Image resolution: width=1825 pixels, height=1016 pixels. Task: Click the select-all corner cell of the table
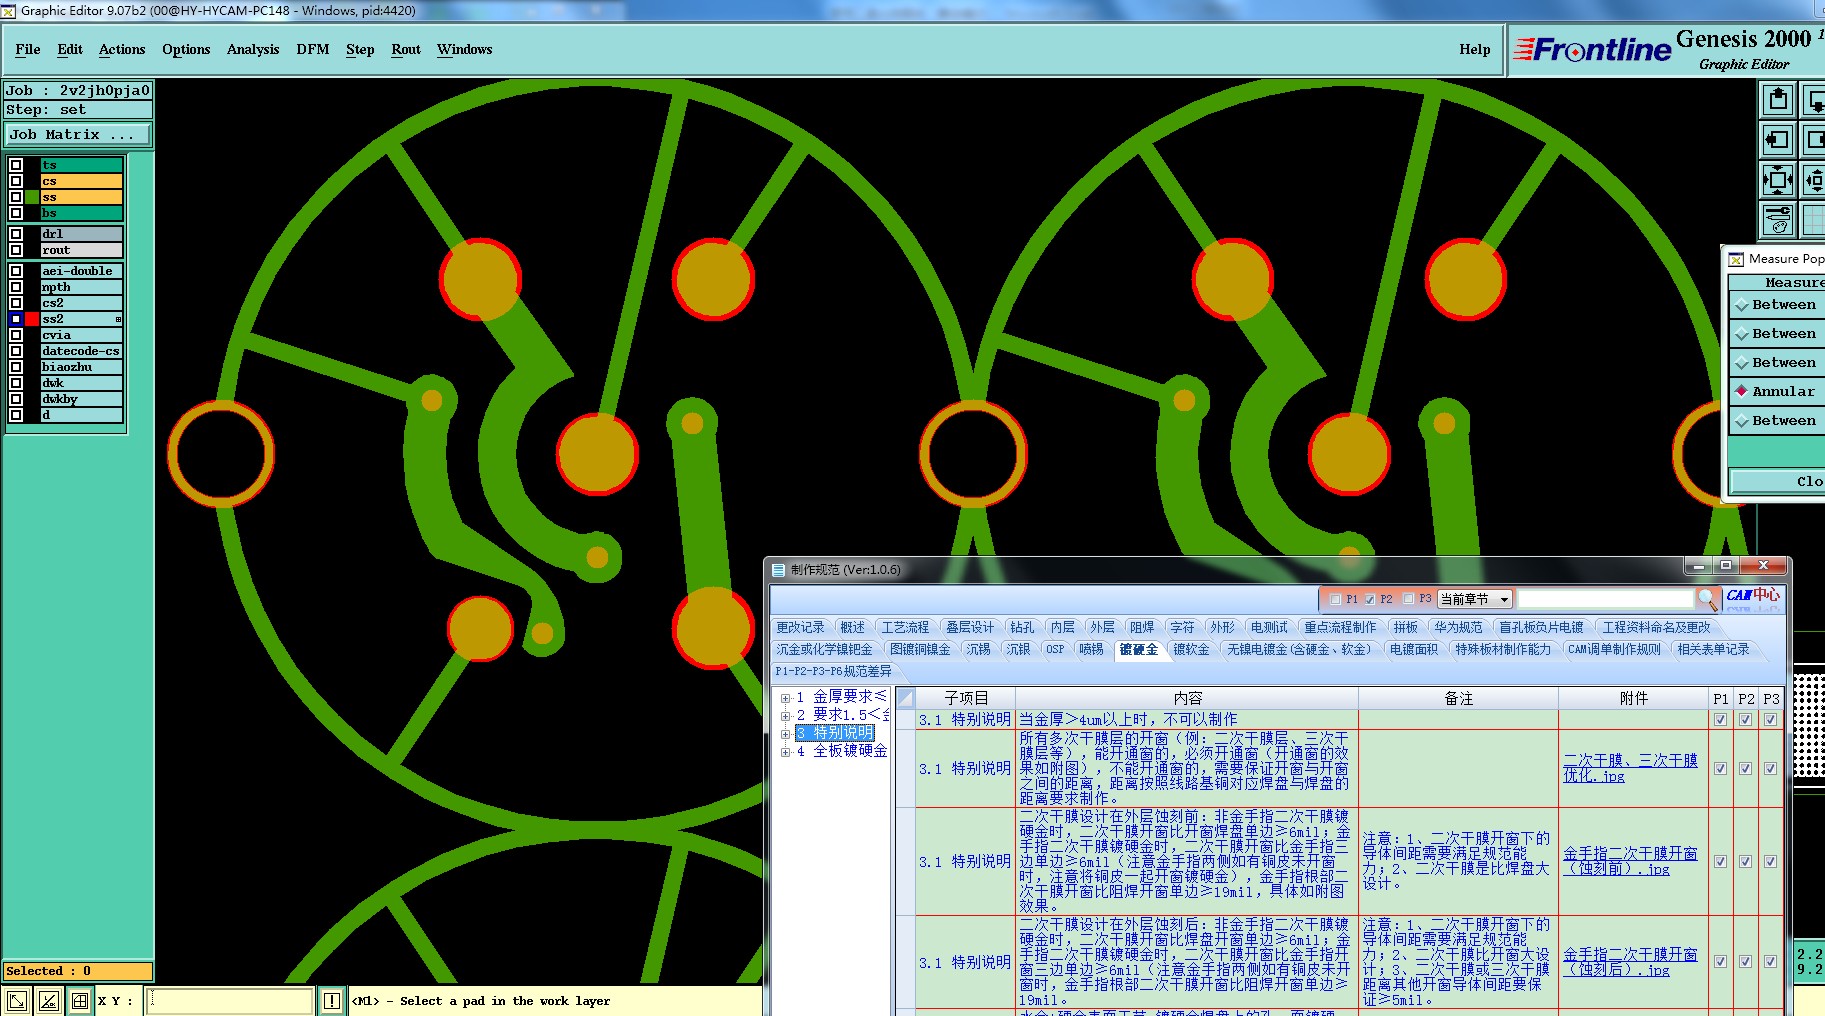point(905,698)
